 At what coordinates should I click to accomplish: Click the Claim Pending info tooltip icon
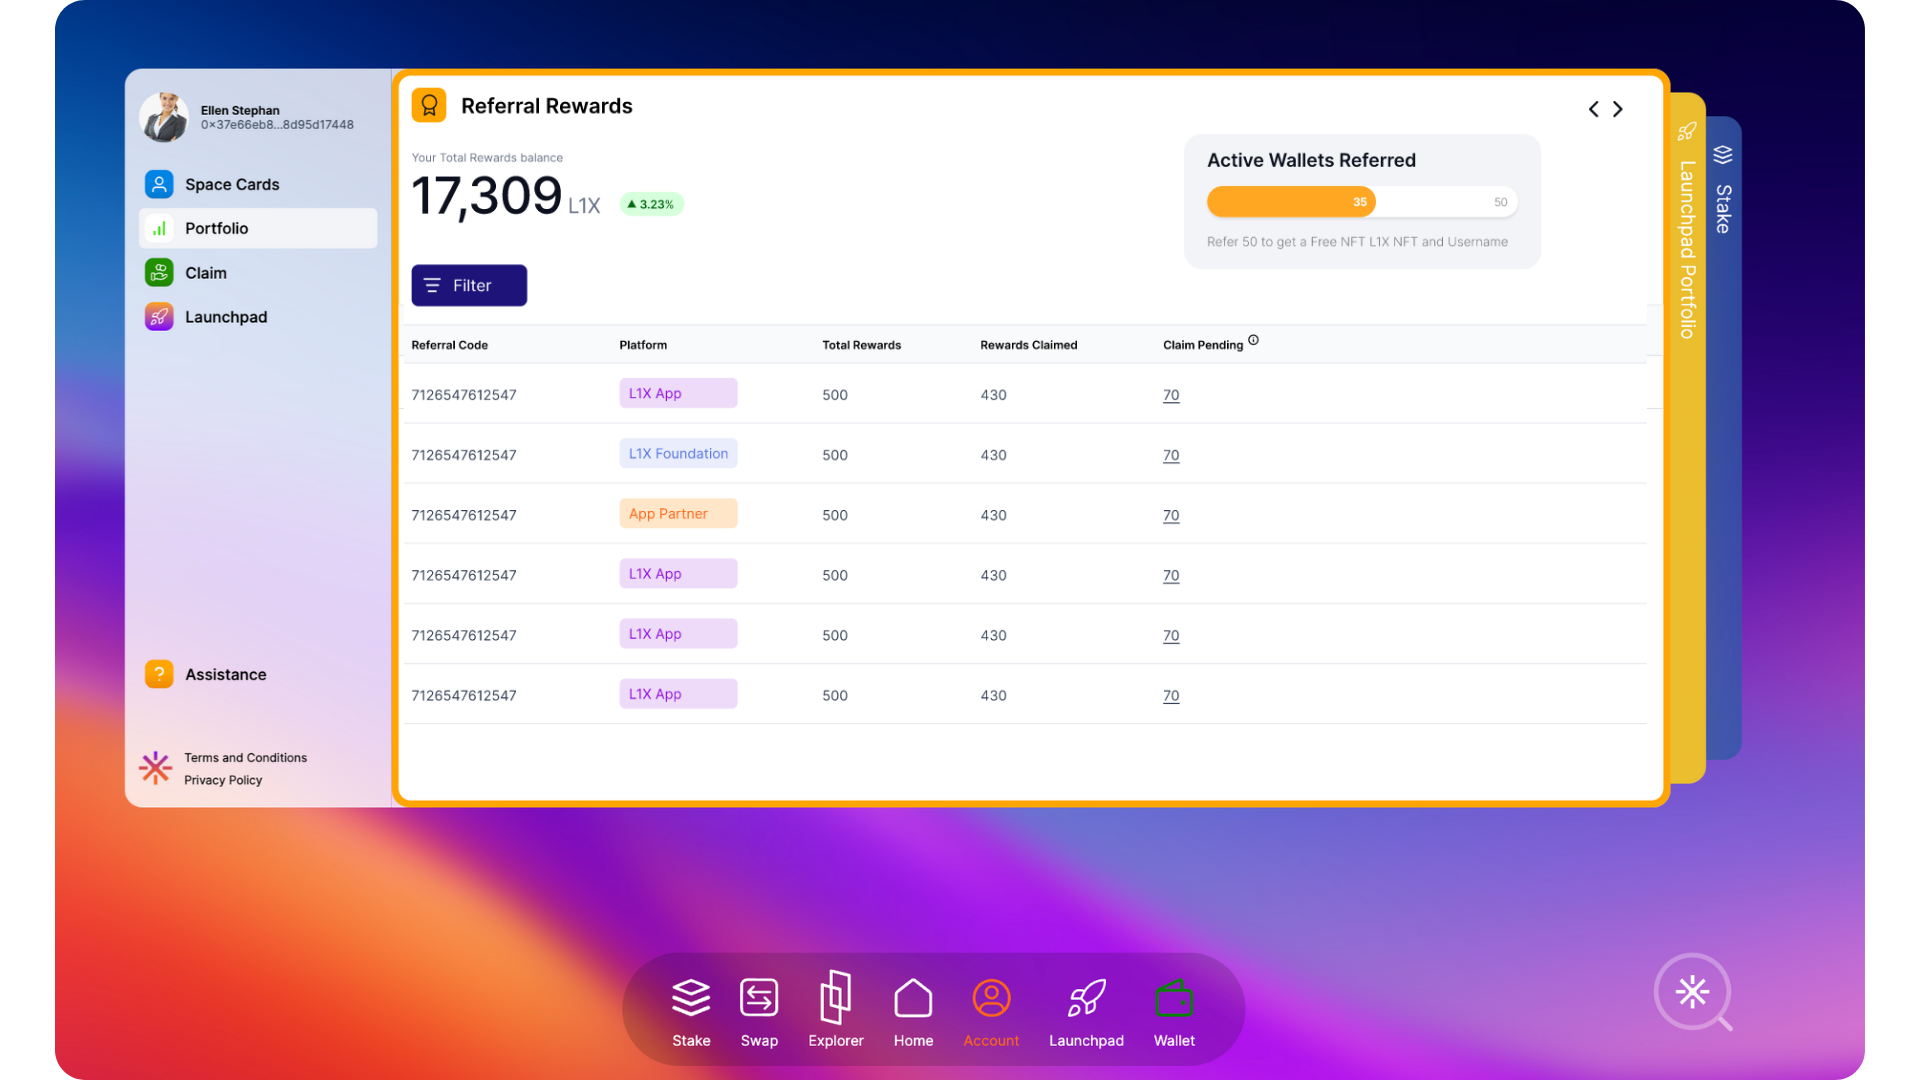(x=1253, y=342)
